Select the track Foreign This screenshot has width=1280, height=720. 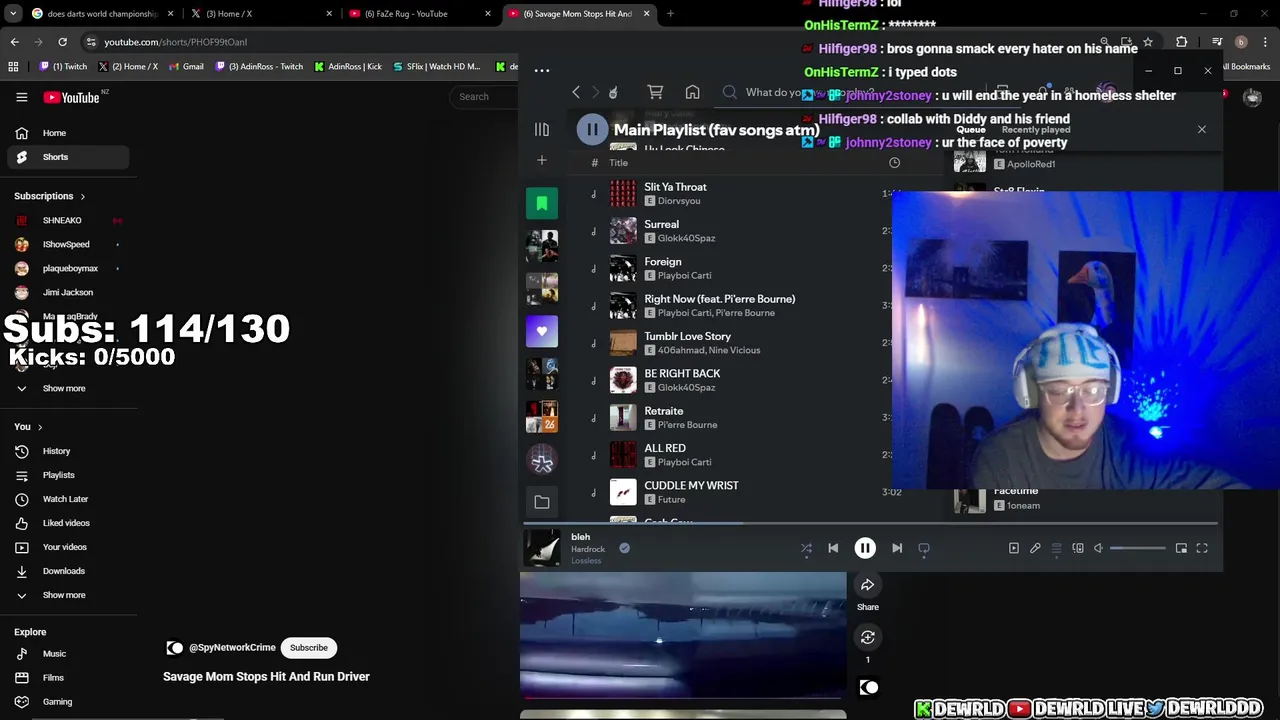[662, 262]
